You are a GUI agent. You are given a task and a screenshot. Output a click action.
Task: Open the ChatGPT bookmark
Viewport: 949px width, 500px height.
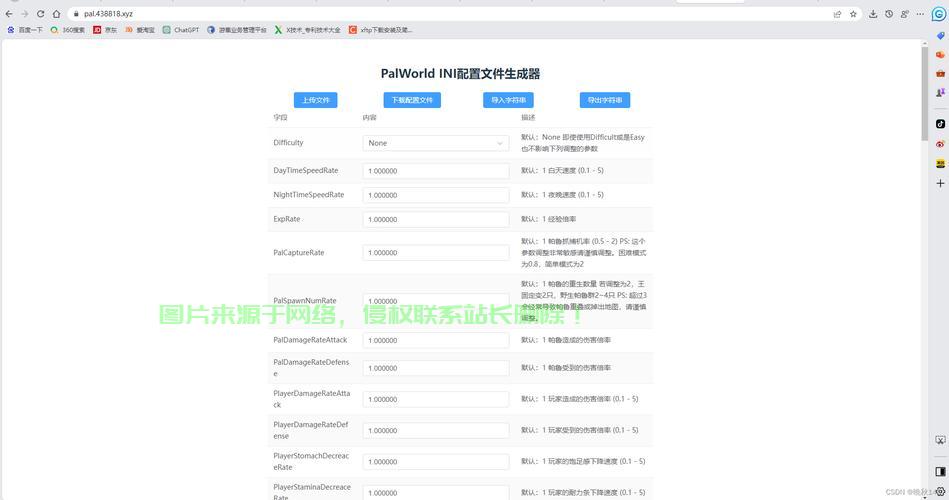(x=181, y=30)
